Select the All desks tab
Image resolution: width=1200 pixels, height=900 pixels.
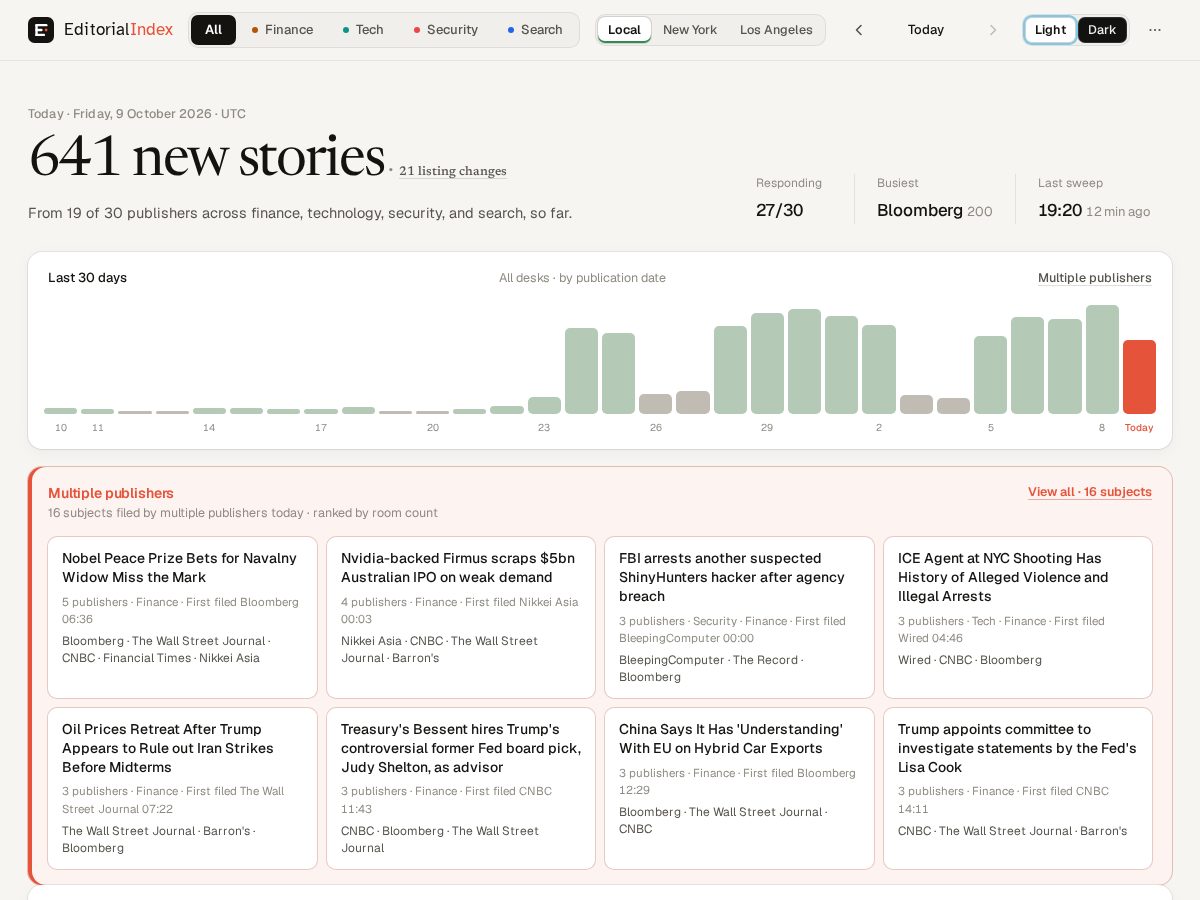tap(213, 30)
